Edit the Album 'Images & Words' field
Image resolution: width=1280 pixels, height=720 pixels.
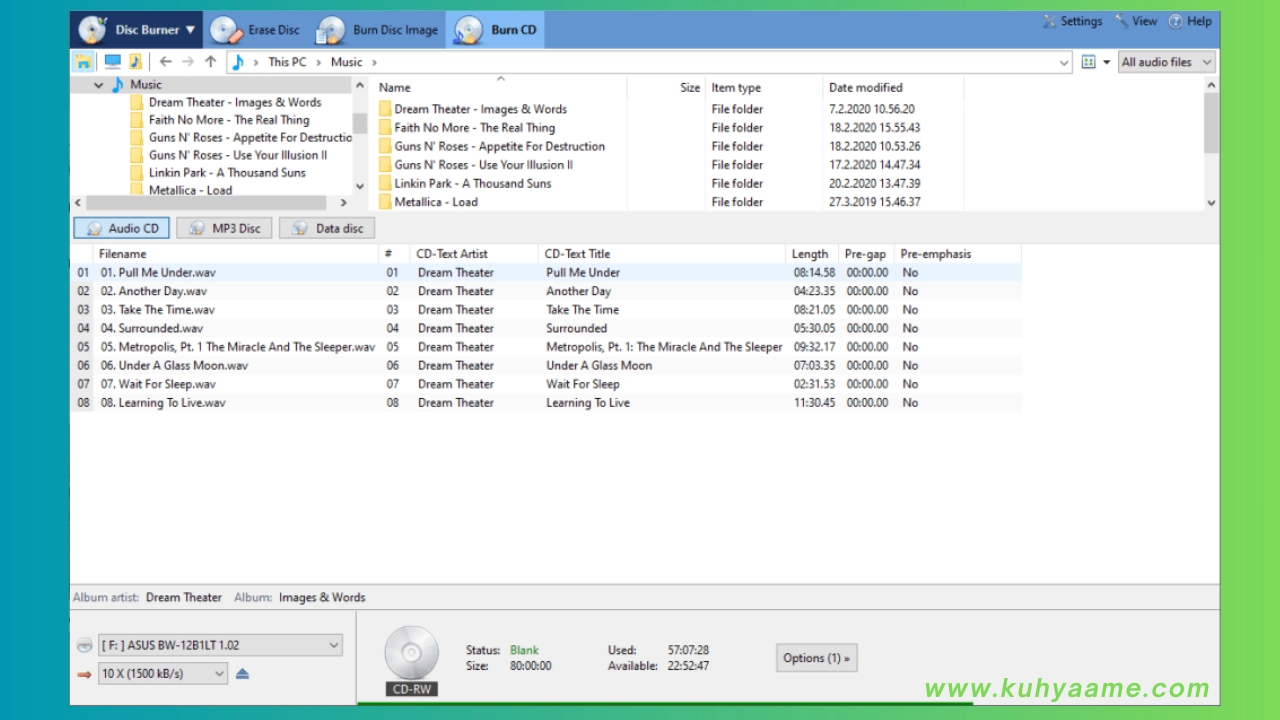(322, 597)
